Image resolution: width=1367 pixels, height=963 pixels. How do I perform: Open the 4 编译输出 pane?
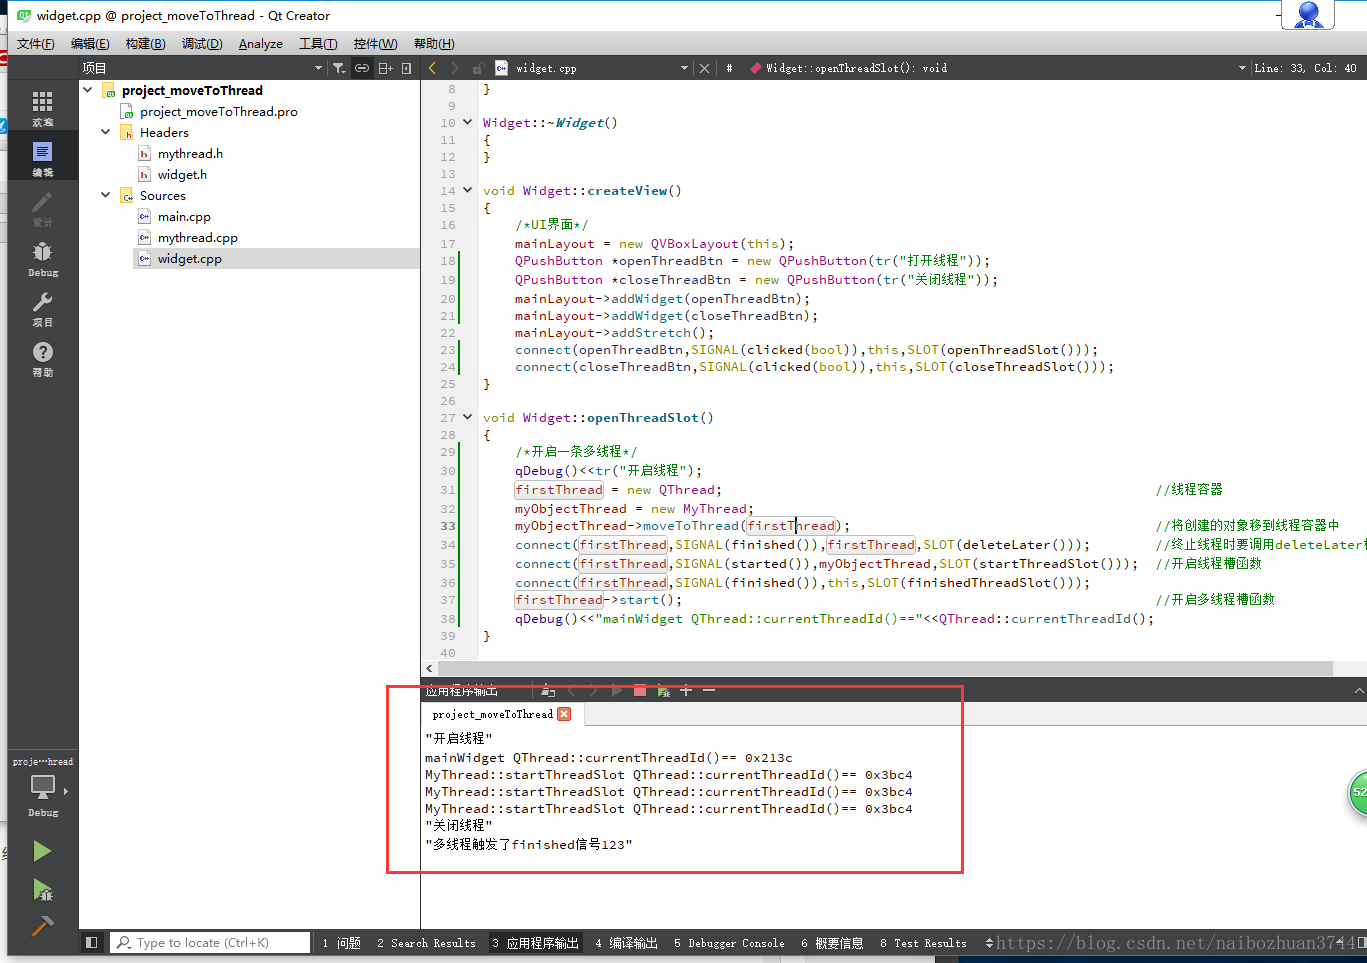pos(626,942)
